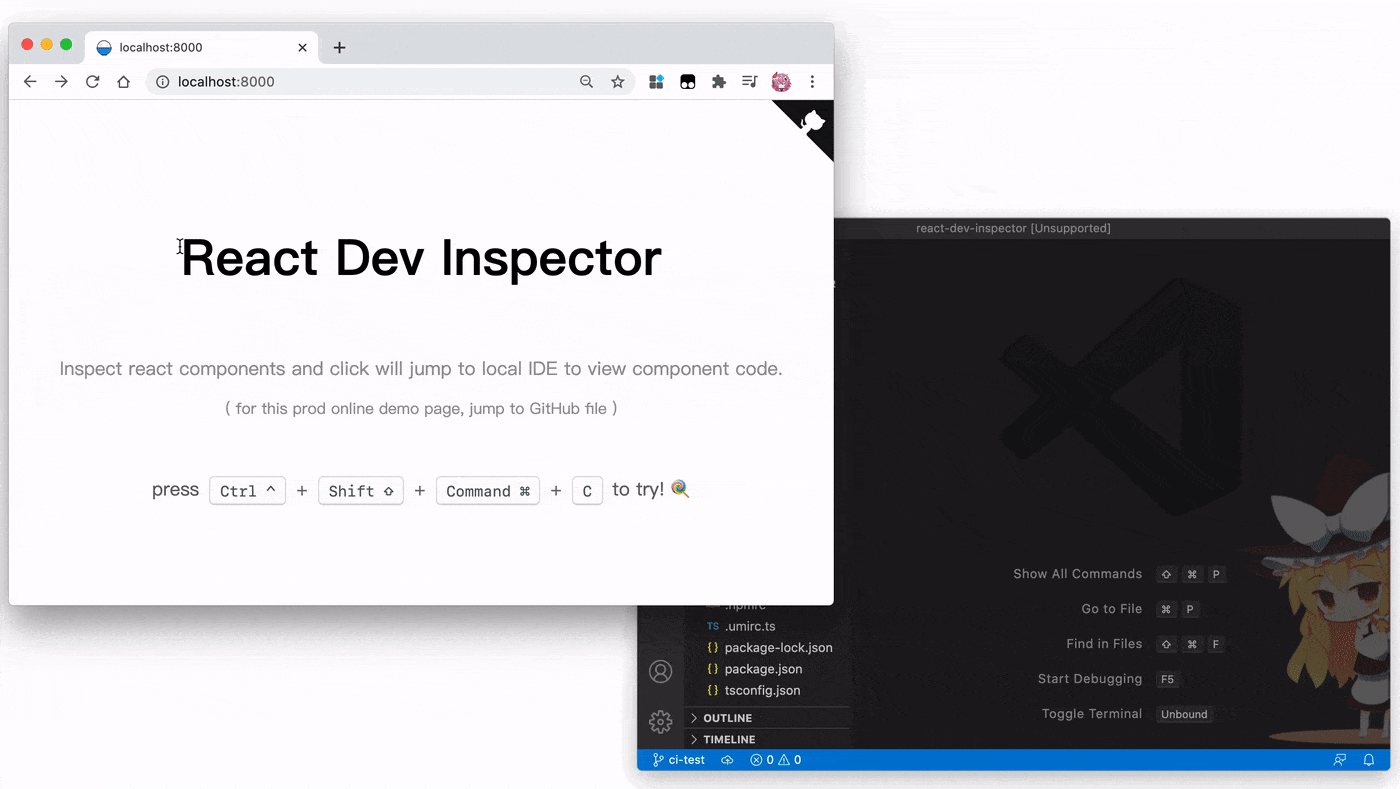Open the VS Code Manage gear icon
The width and height of the screenshot is (1400, 789).
tap(660, 721)
